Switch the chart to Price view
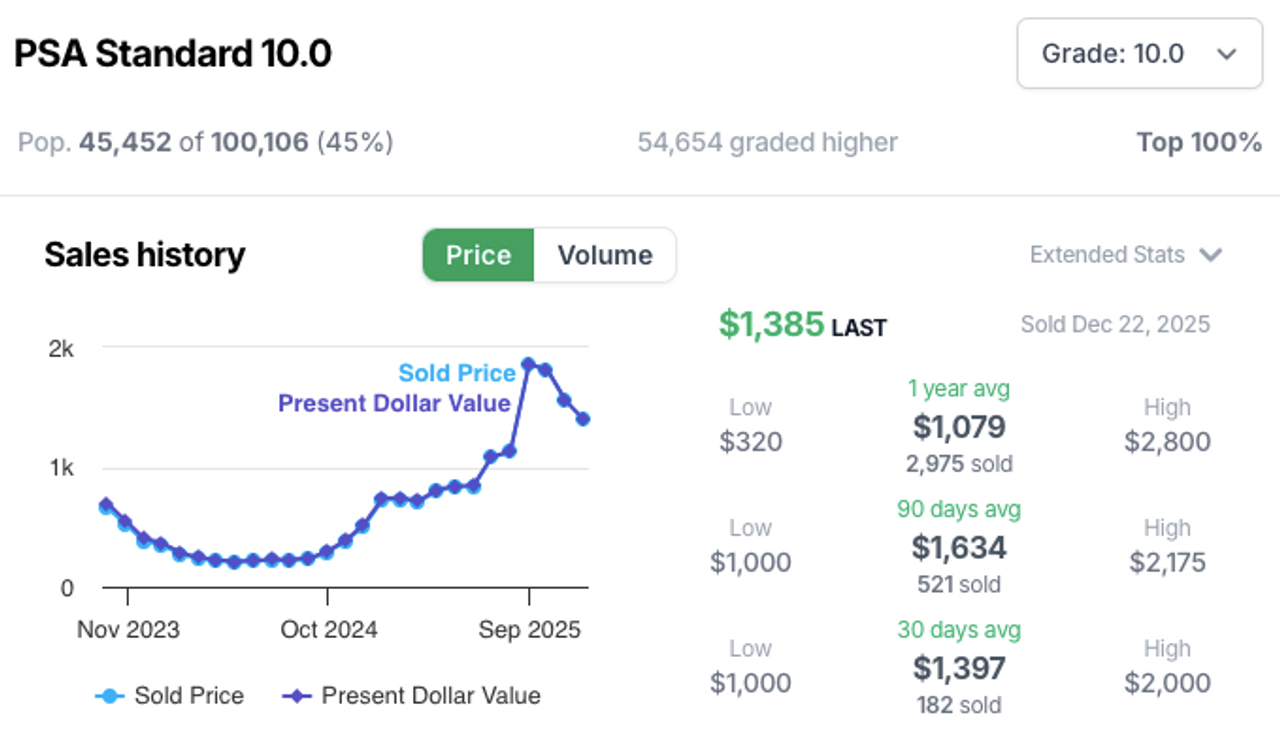Image resolution: width=1280 pixels, height=747 pixels. tap(478, 255)
